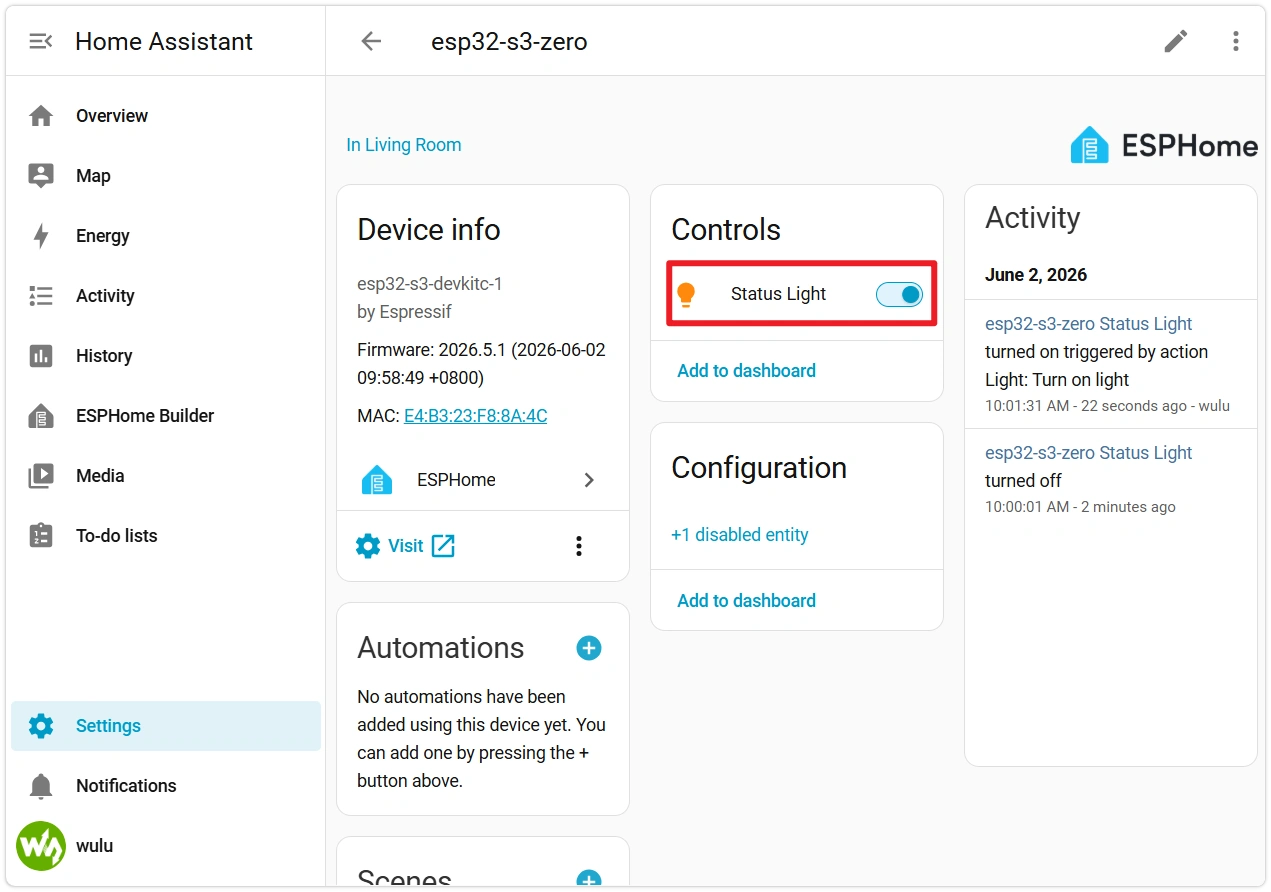The image size is (1271, 892).
Task: Open Activity in the sidebar
Action: 166,296
